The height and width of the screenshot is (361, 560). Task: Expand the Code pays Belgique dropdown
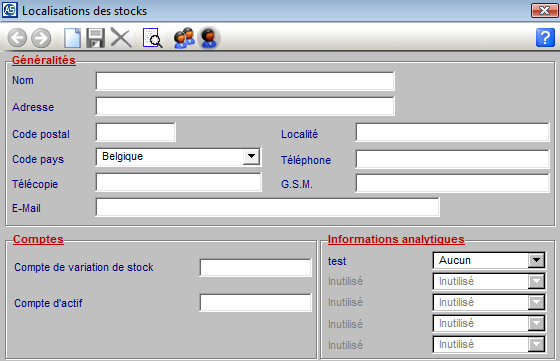[251, 157]
